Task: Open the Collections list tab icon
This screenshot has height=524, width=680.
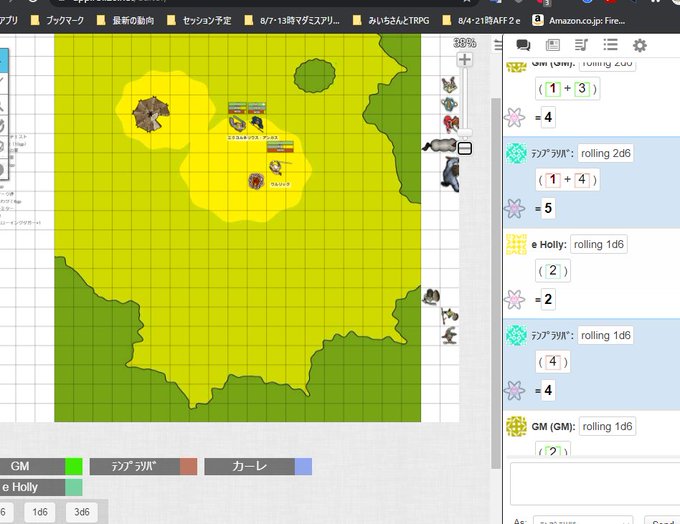Action: click(610, 45)
